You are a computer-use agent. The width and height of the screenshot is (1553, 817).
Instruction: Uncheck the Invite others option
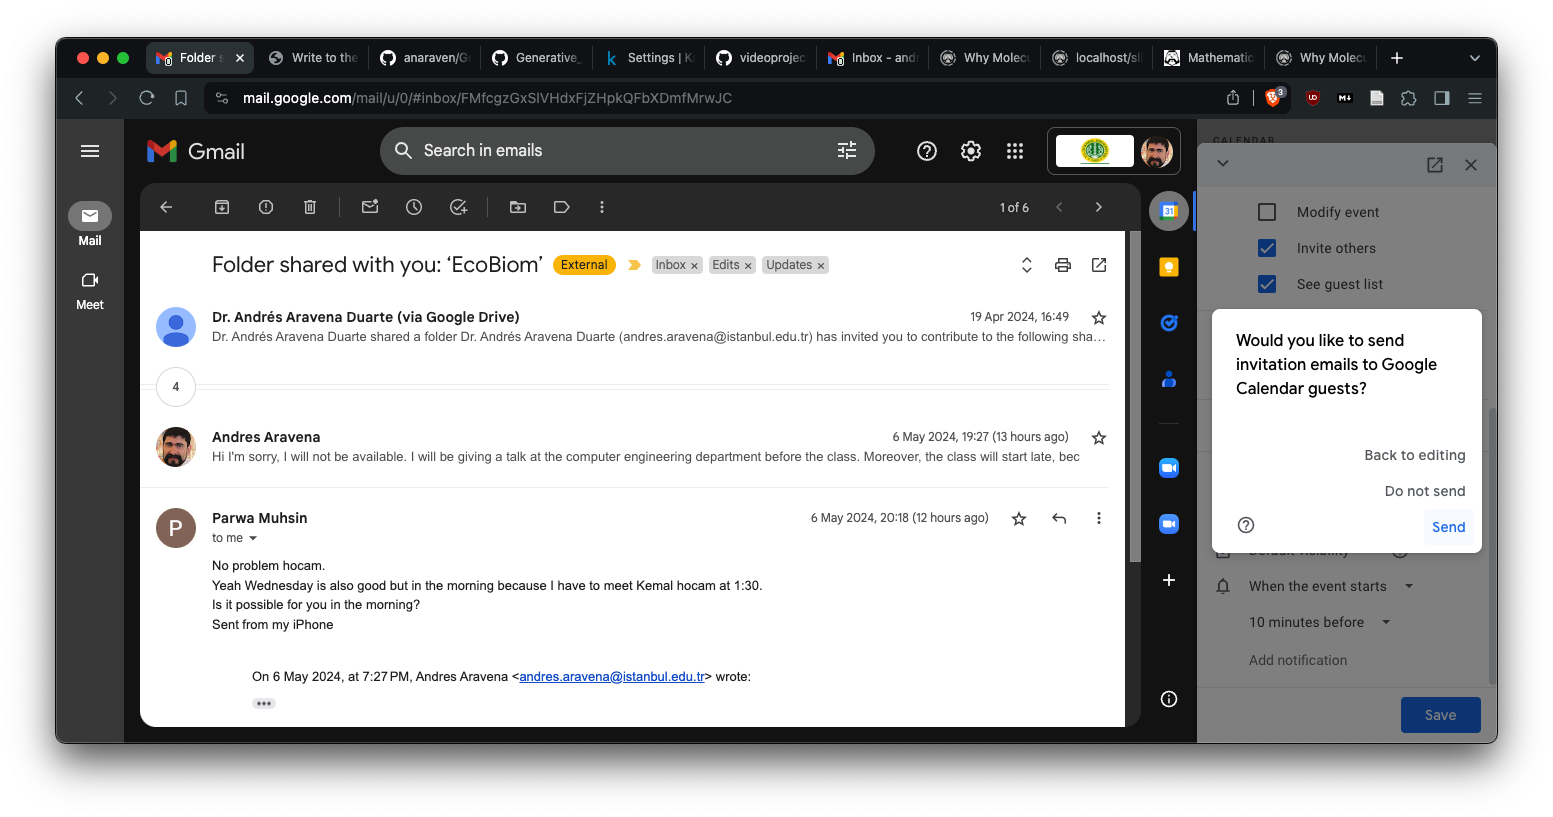click(1267, 248)
